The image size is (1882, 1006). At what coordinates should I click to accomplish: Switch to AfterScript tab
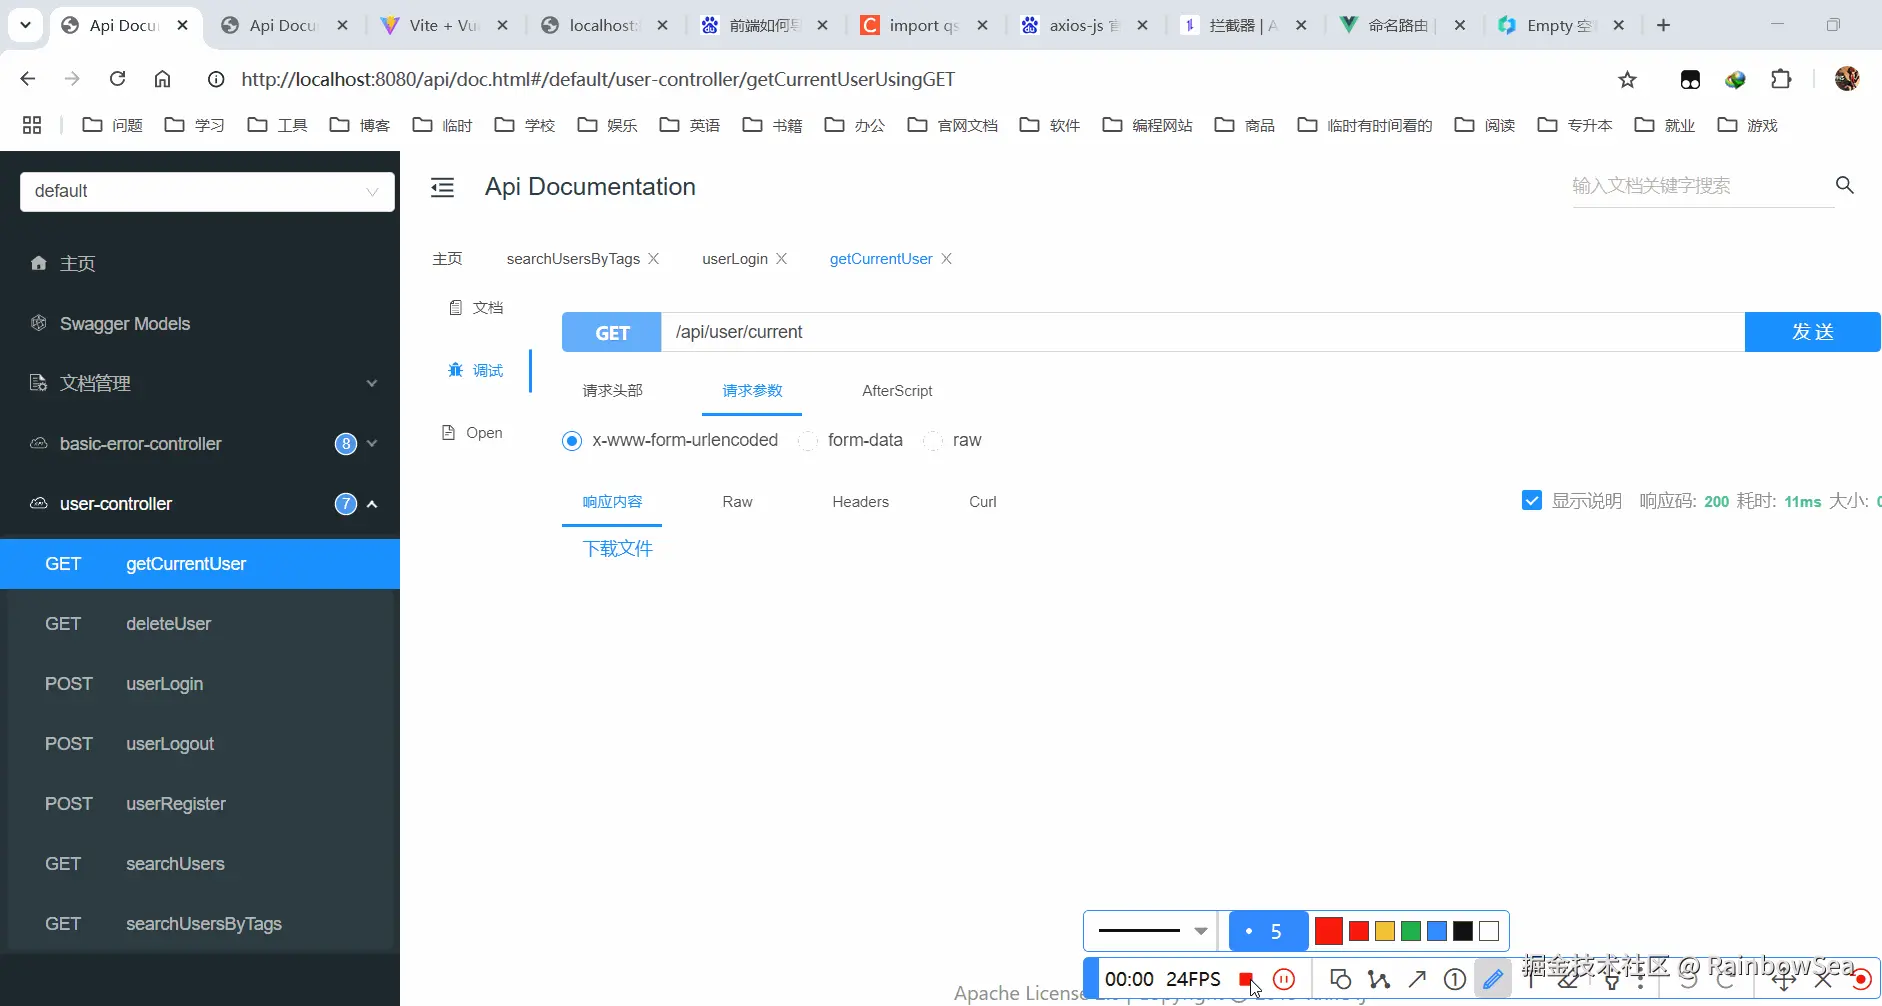(x=897, y=390)
